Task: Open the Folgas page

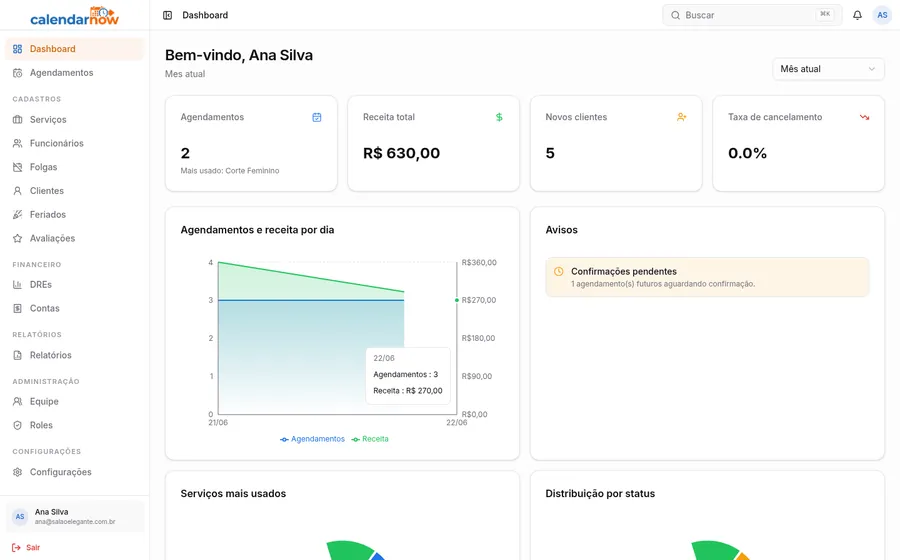Action: click(x=75, y=167)
